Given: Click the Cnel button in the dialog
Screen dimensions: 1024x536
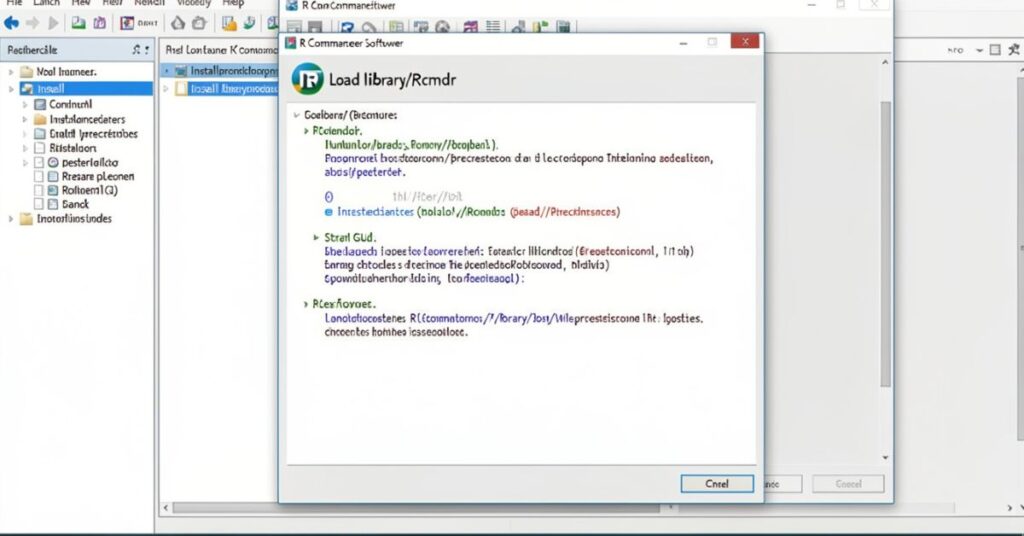Looking at the screenshot, I should click(x=717, y=484).
